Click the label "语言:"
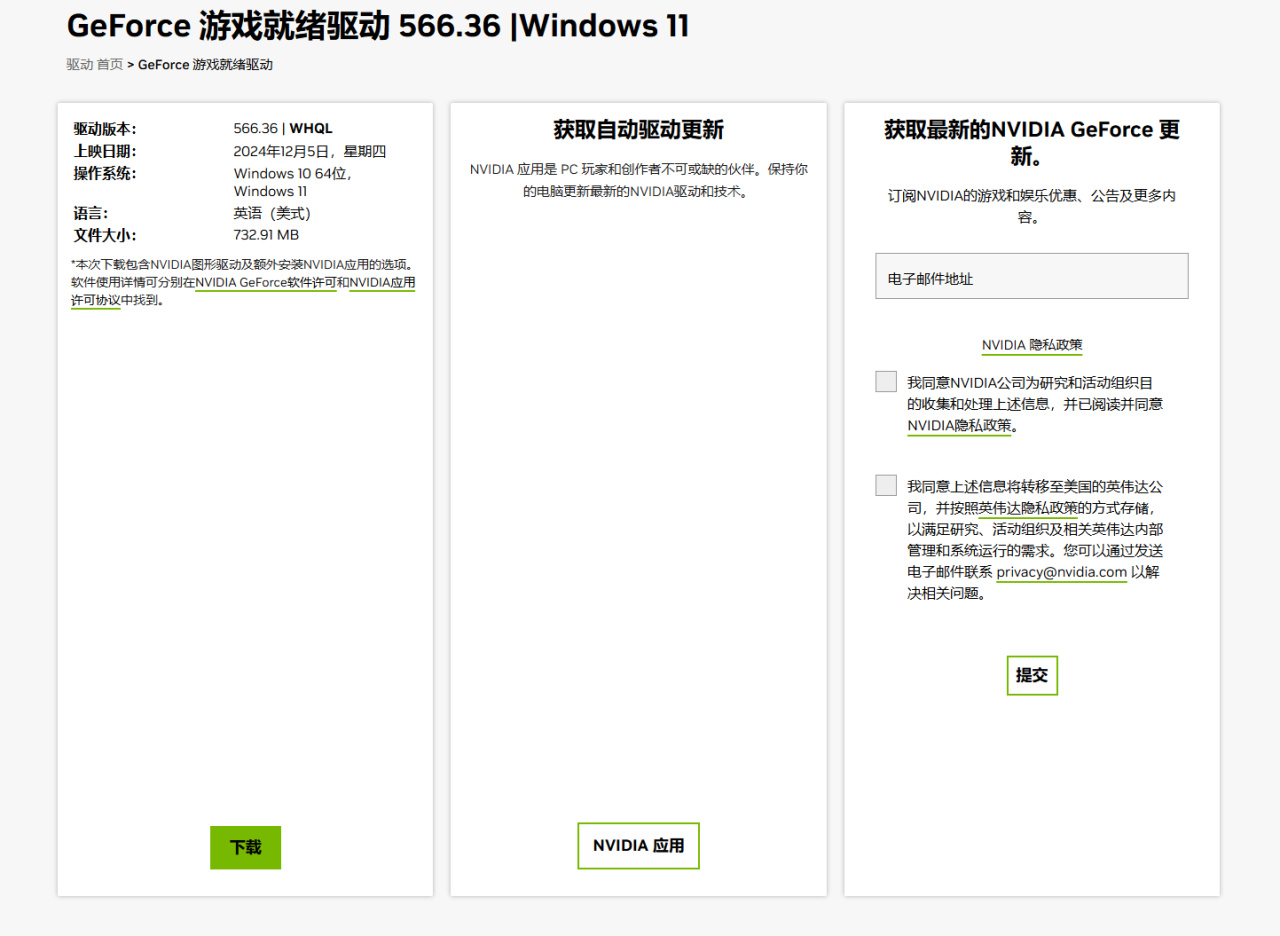 pyautogui.click(x=91, y=213)
